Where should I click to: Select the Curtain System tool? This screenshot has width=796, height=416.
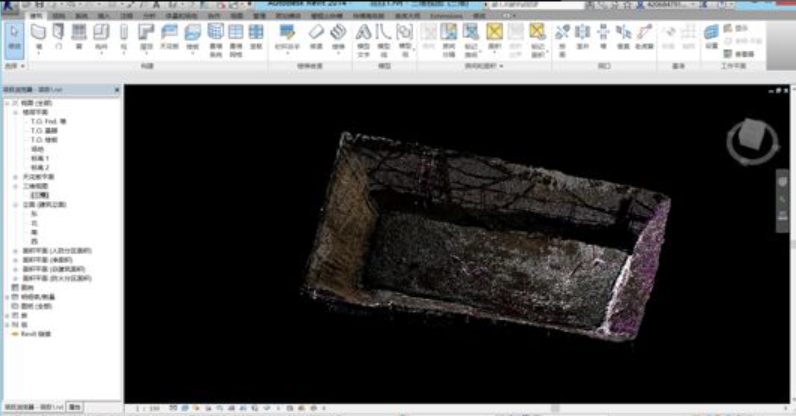coord(216,40)
